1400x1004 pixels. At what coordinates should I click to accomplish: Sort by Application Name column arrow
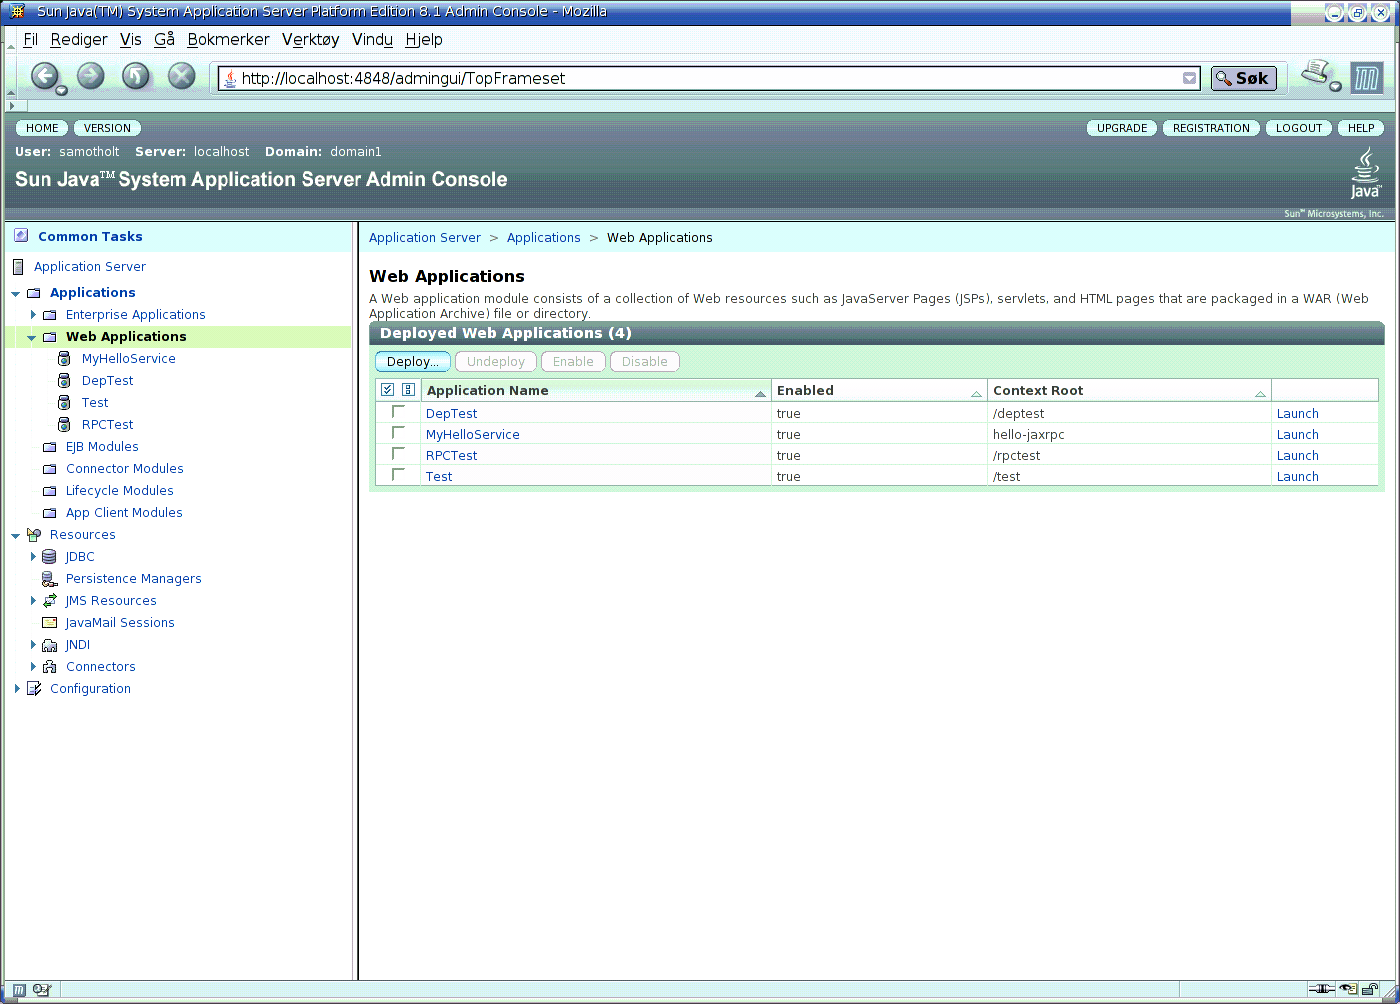coord(760,394)
